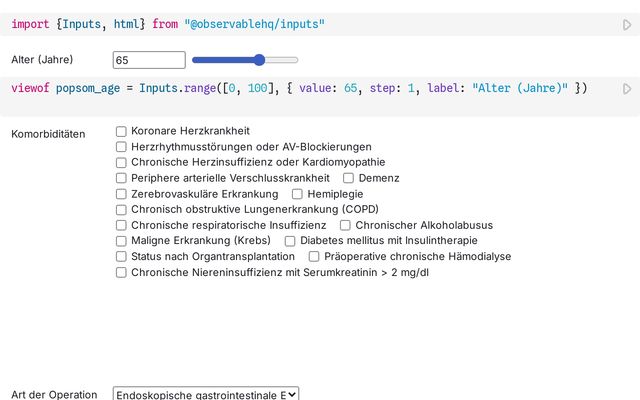Click the Alter number input field
Image resolution: width=640 pixels, height=400 pixels.
pos(149,60)
